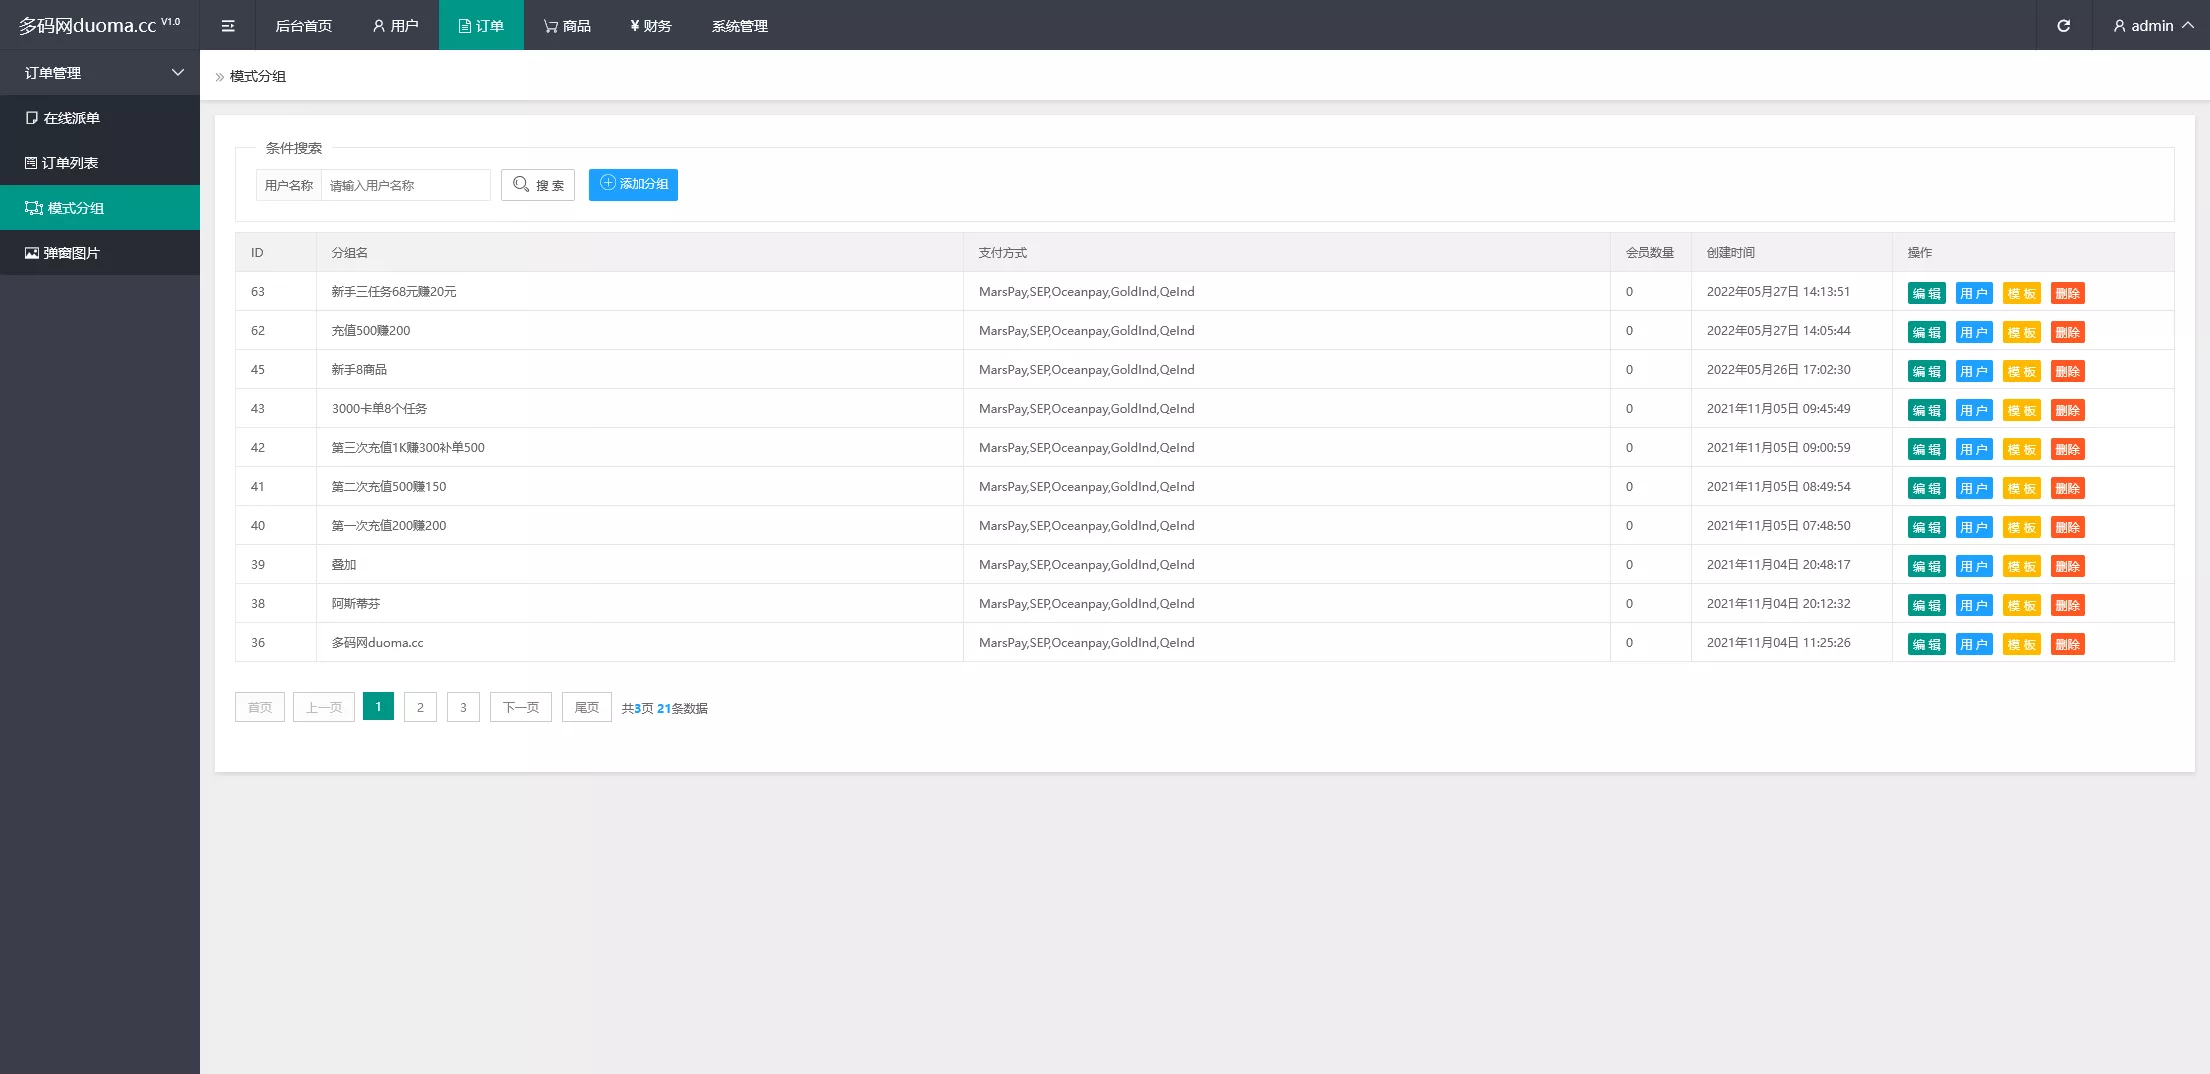
Task: Open the 财务 top navigation tab
Action: coord(650,26)
